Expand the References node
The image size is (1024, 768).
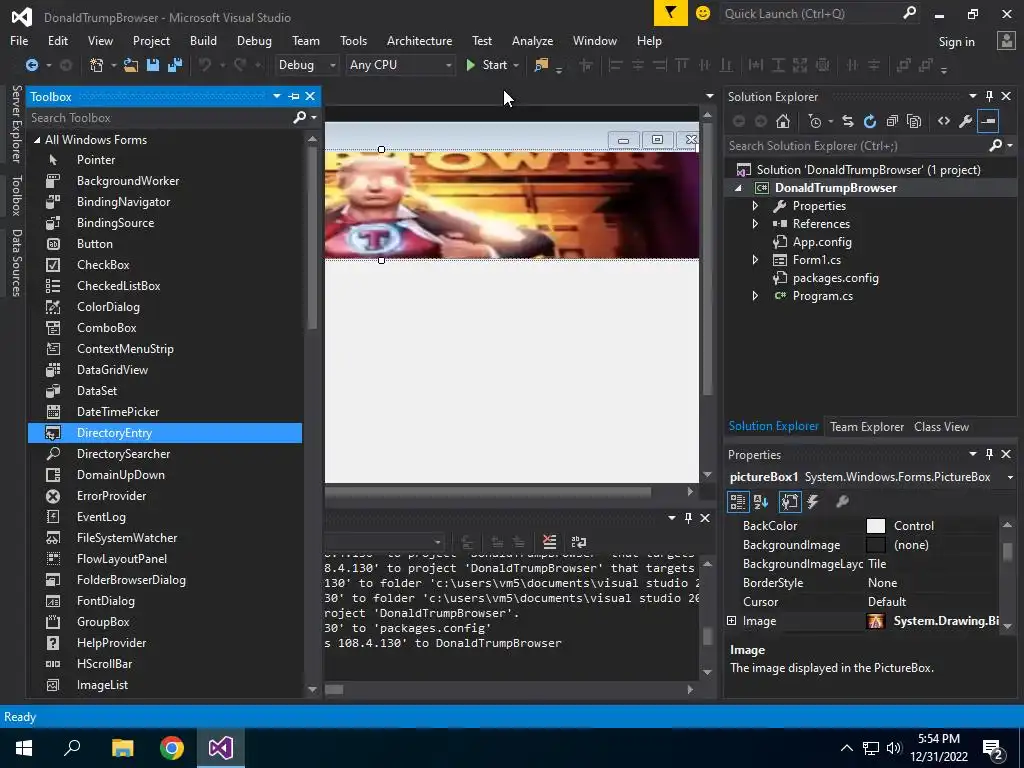[756, 224]
